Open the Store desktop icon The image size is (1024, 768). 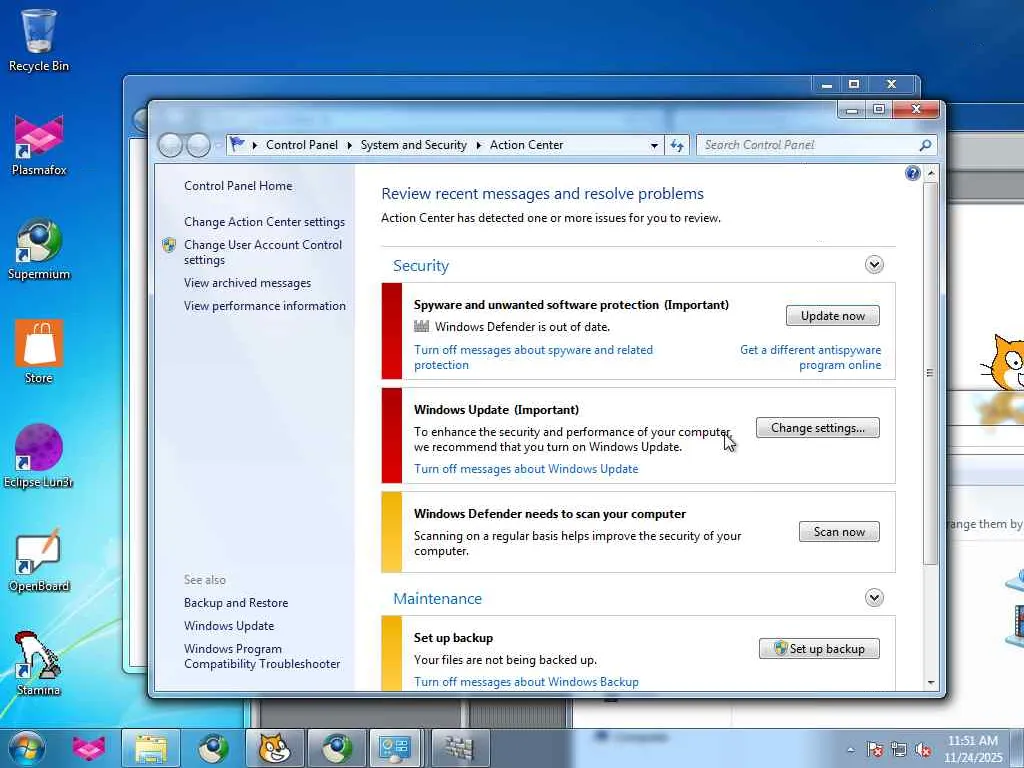[39, 353]
